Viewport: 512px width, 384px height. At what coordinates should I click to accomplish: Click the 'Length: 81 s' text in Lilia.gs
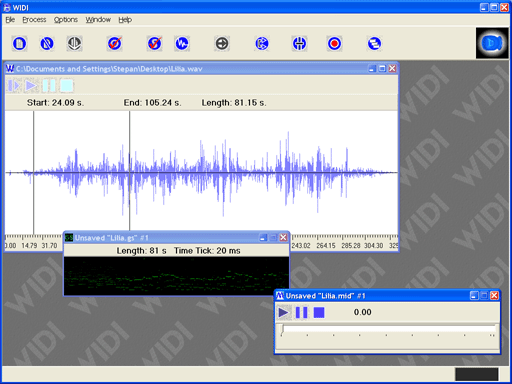[141, 251]
